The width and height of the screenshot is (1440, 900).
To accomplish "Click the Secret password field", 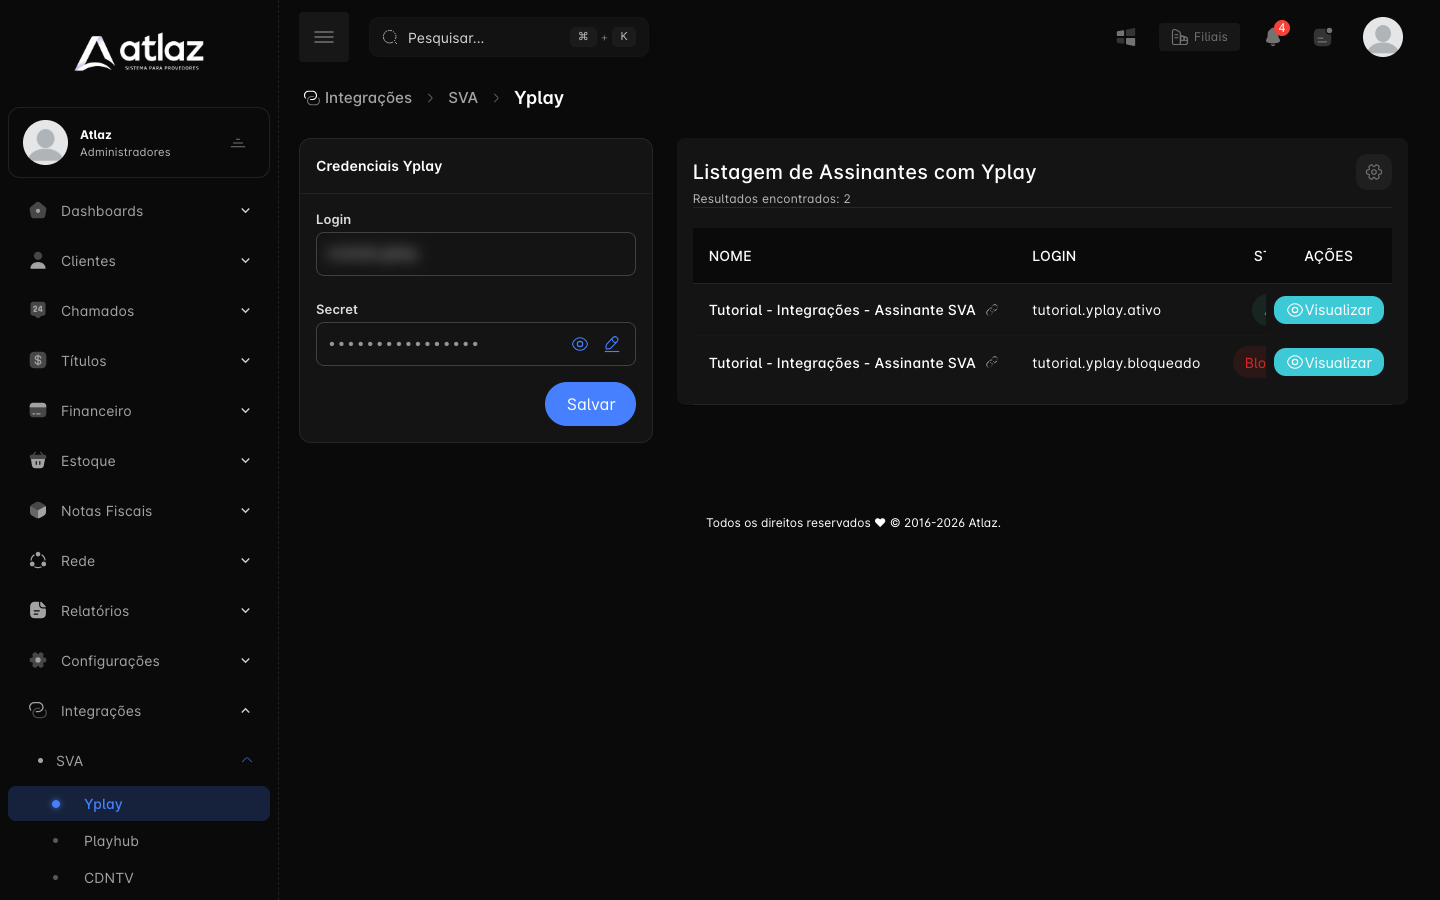I will click(476, 344).
